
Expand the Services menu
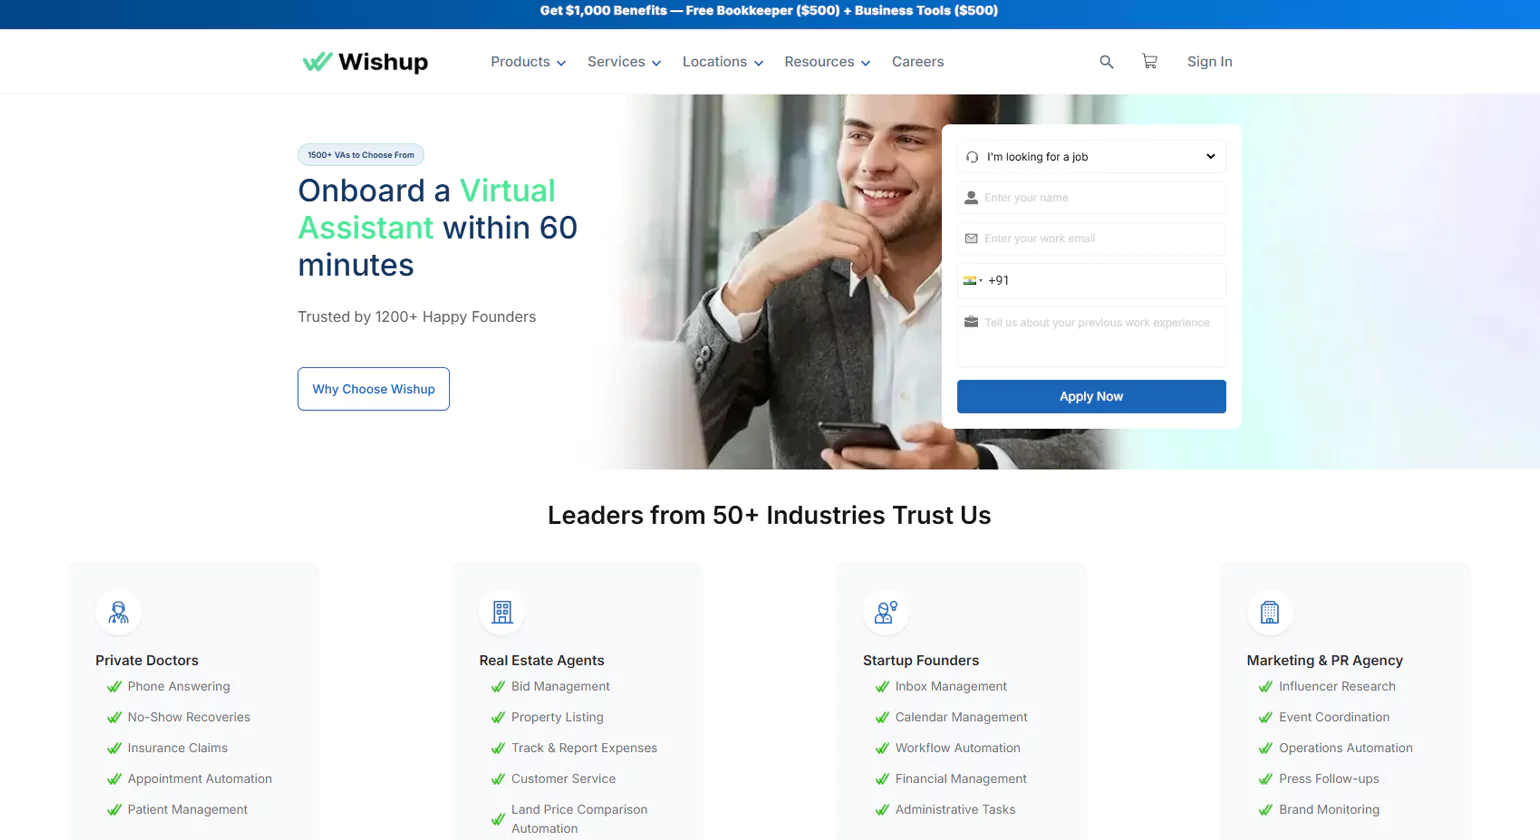coord(623,61)
